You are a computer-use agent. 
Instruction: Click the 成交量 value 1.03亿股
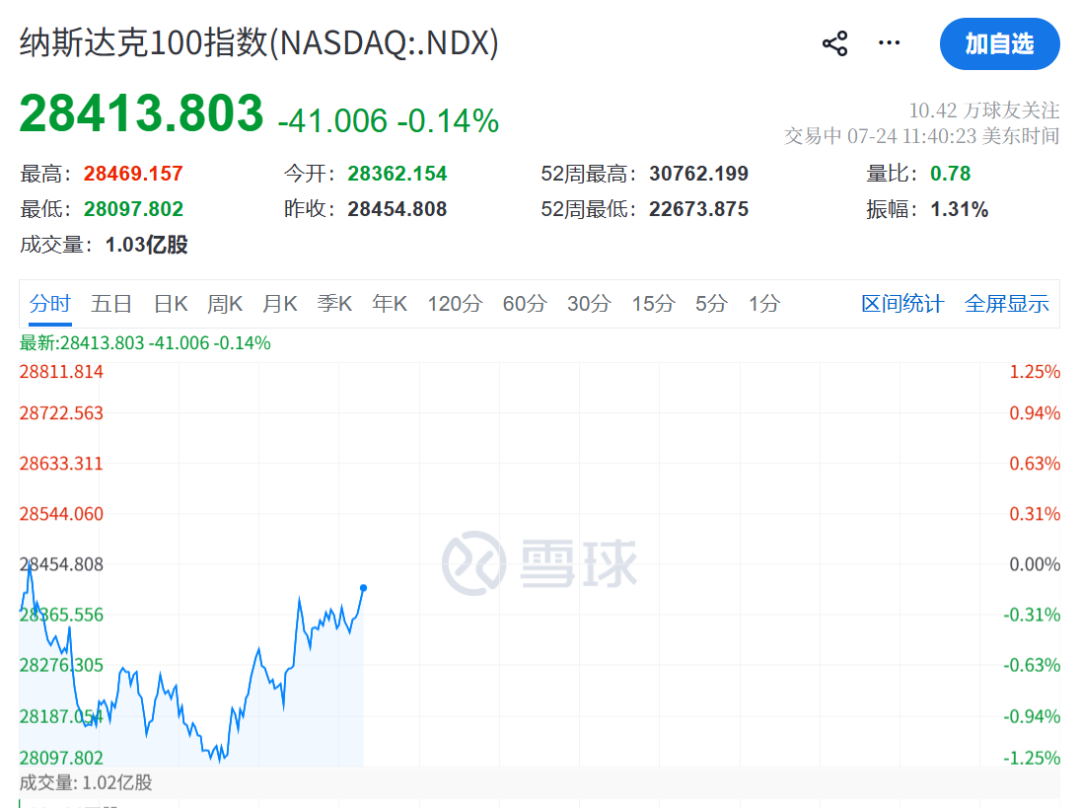point(146,245)
